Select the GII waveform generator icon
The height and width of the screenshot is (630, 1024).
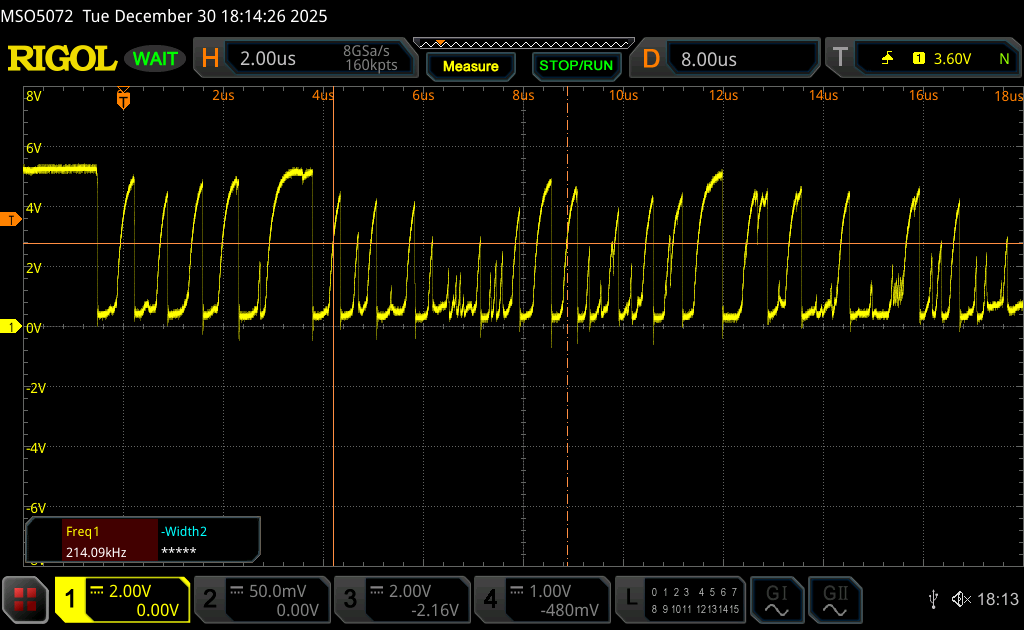(833, 598)
